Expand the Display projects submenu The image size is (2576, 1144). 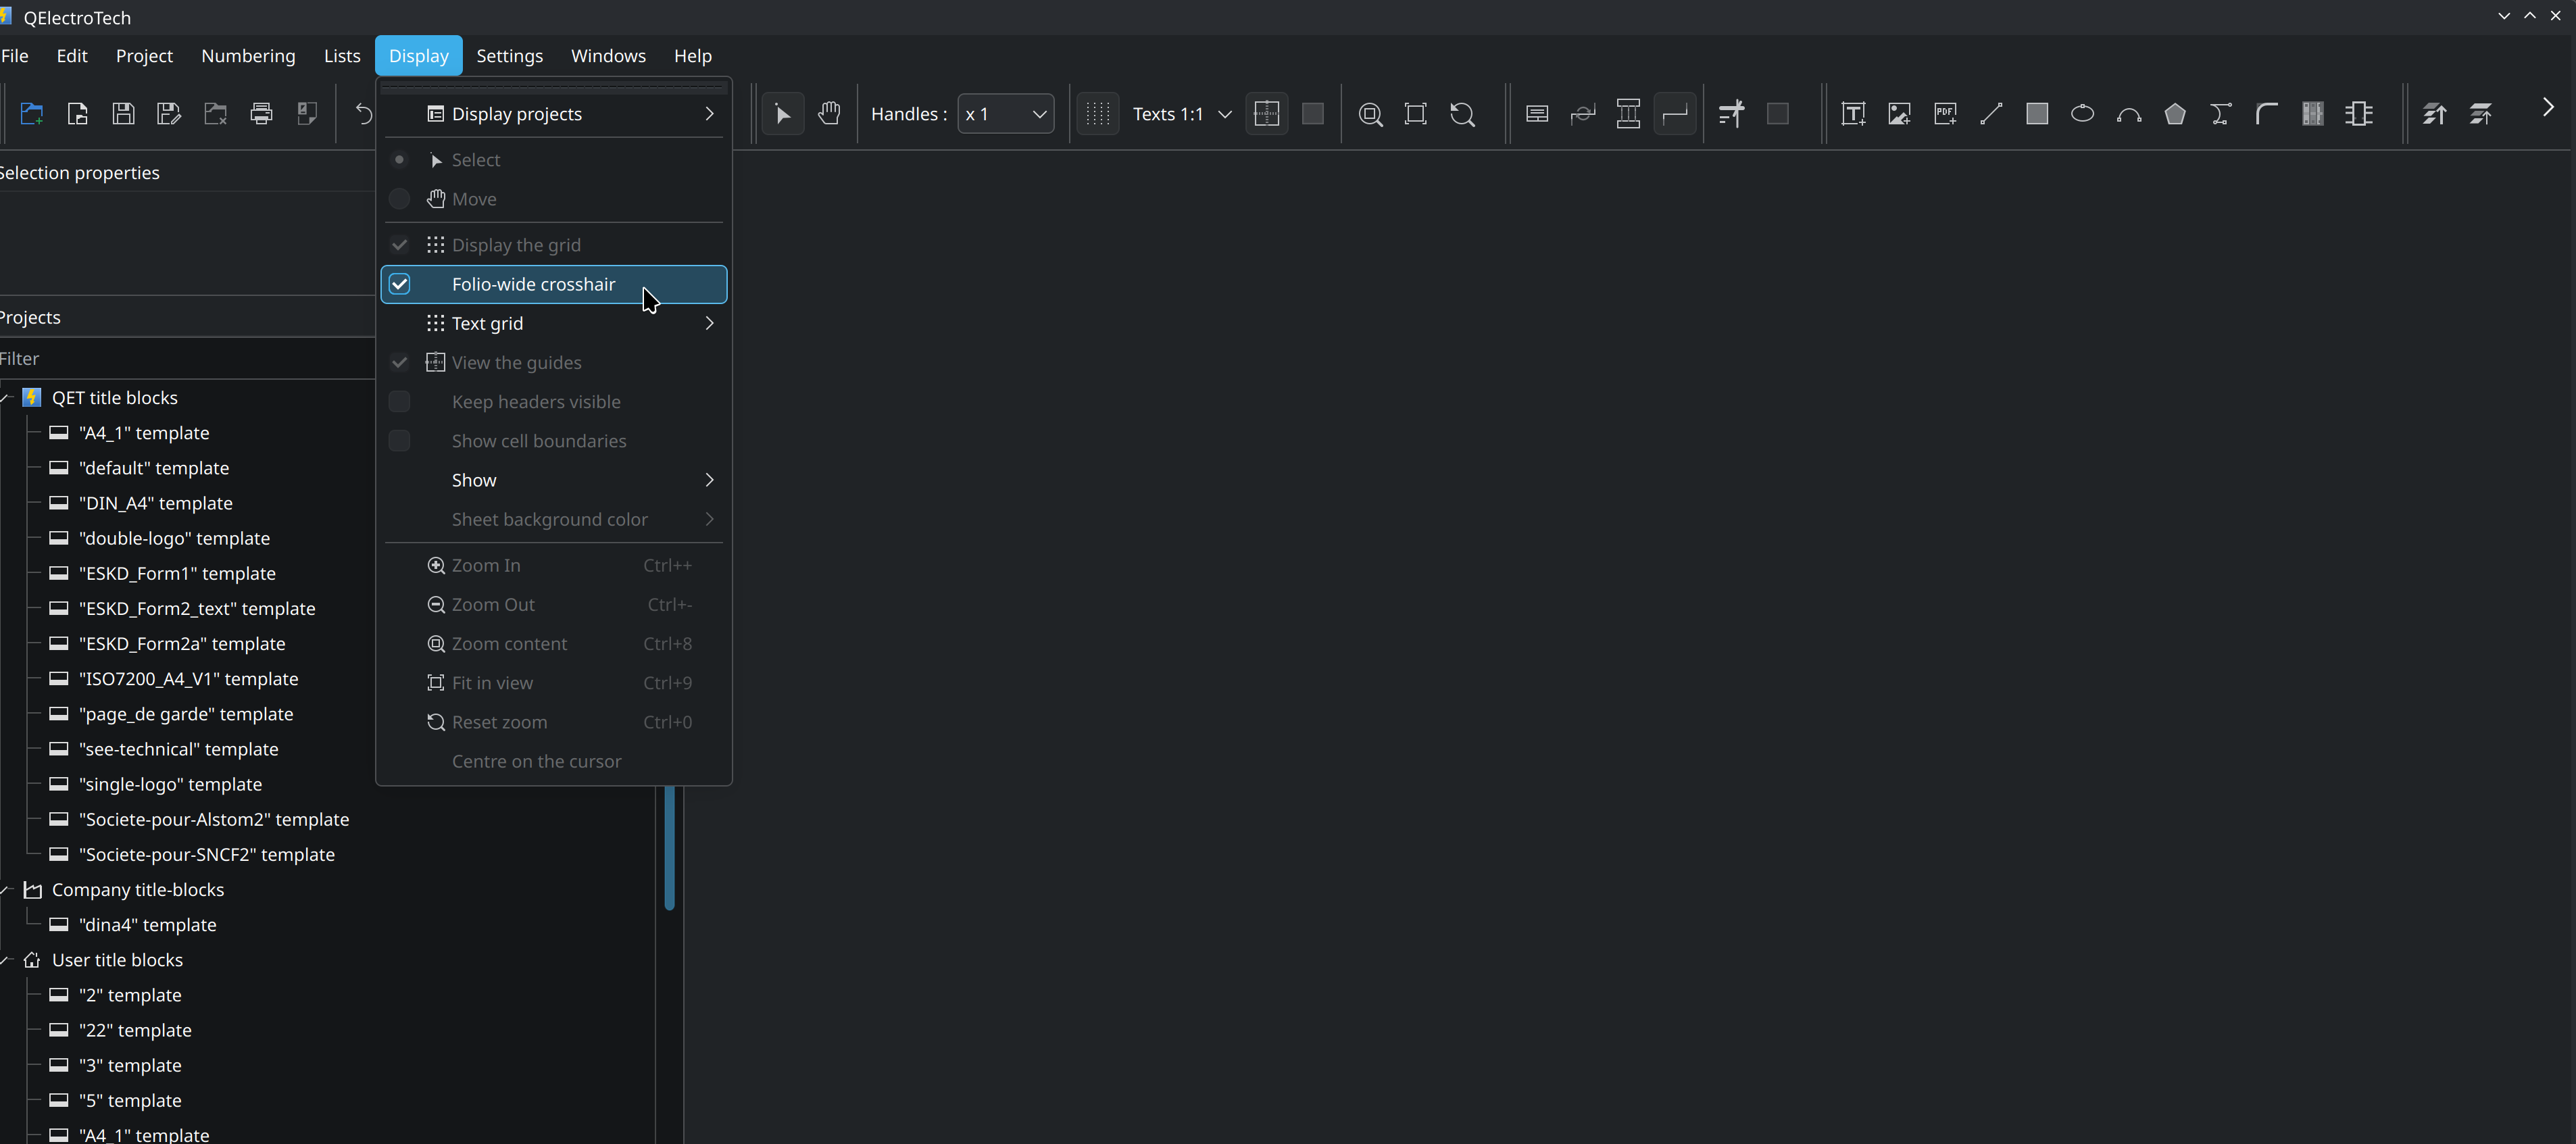pyautogui.click(x=554, y=114)
